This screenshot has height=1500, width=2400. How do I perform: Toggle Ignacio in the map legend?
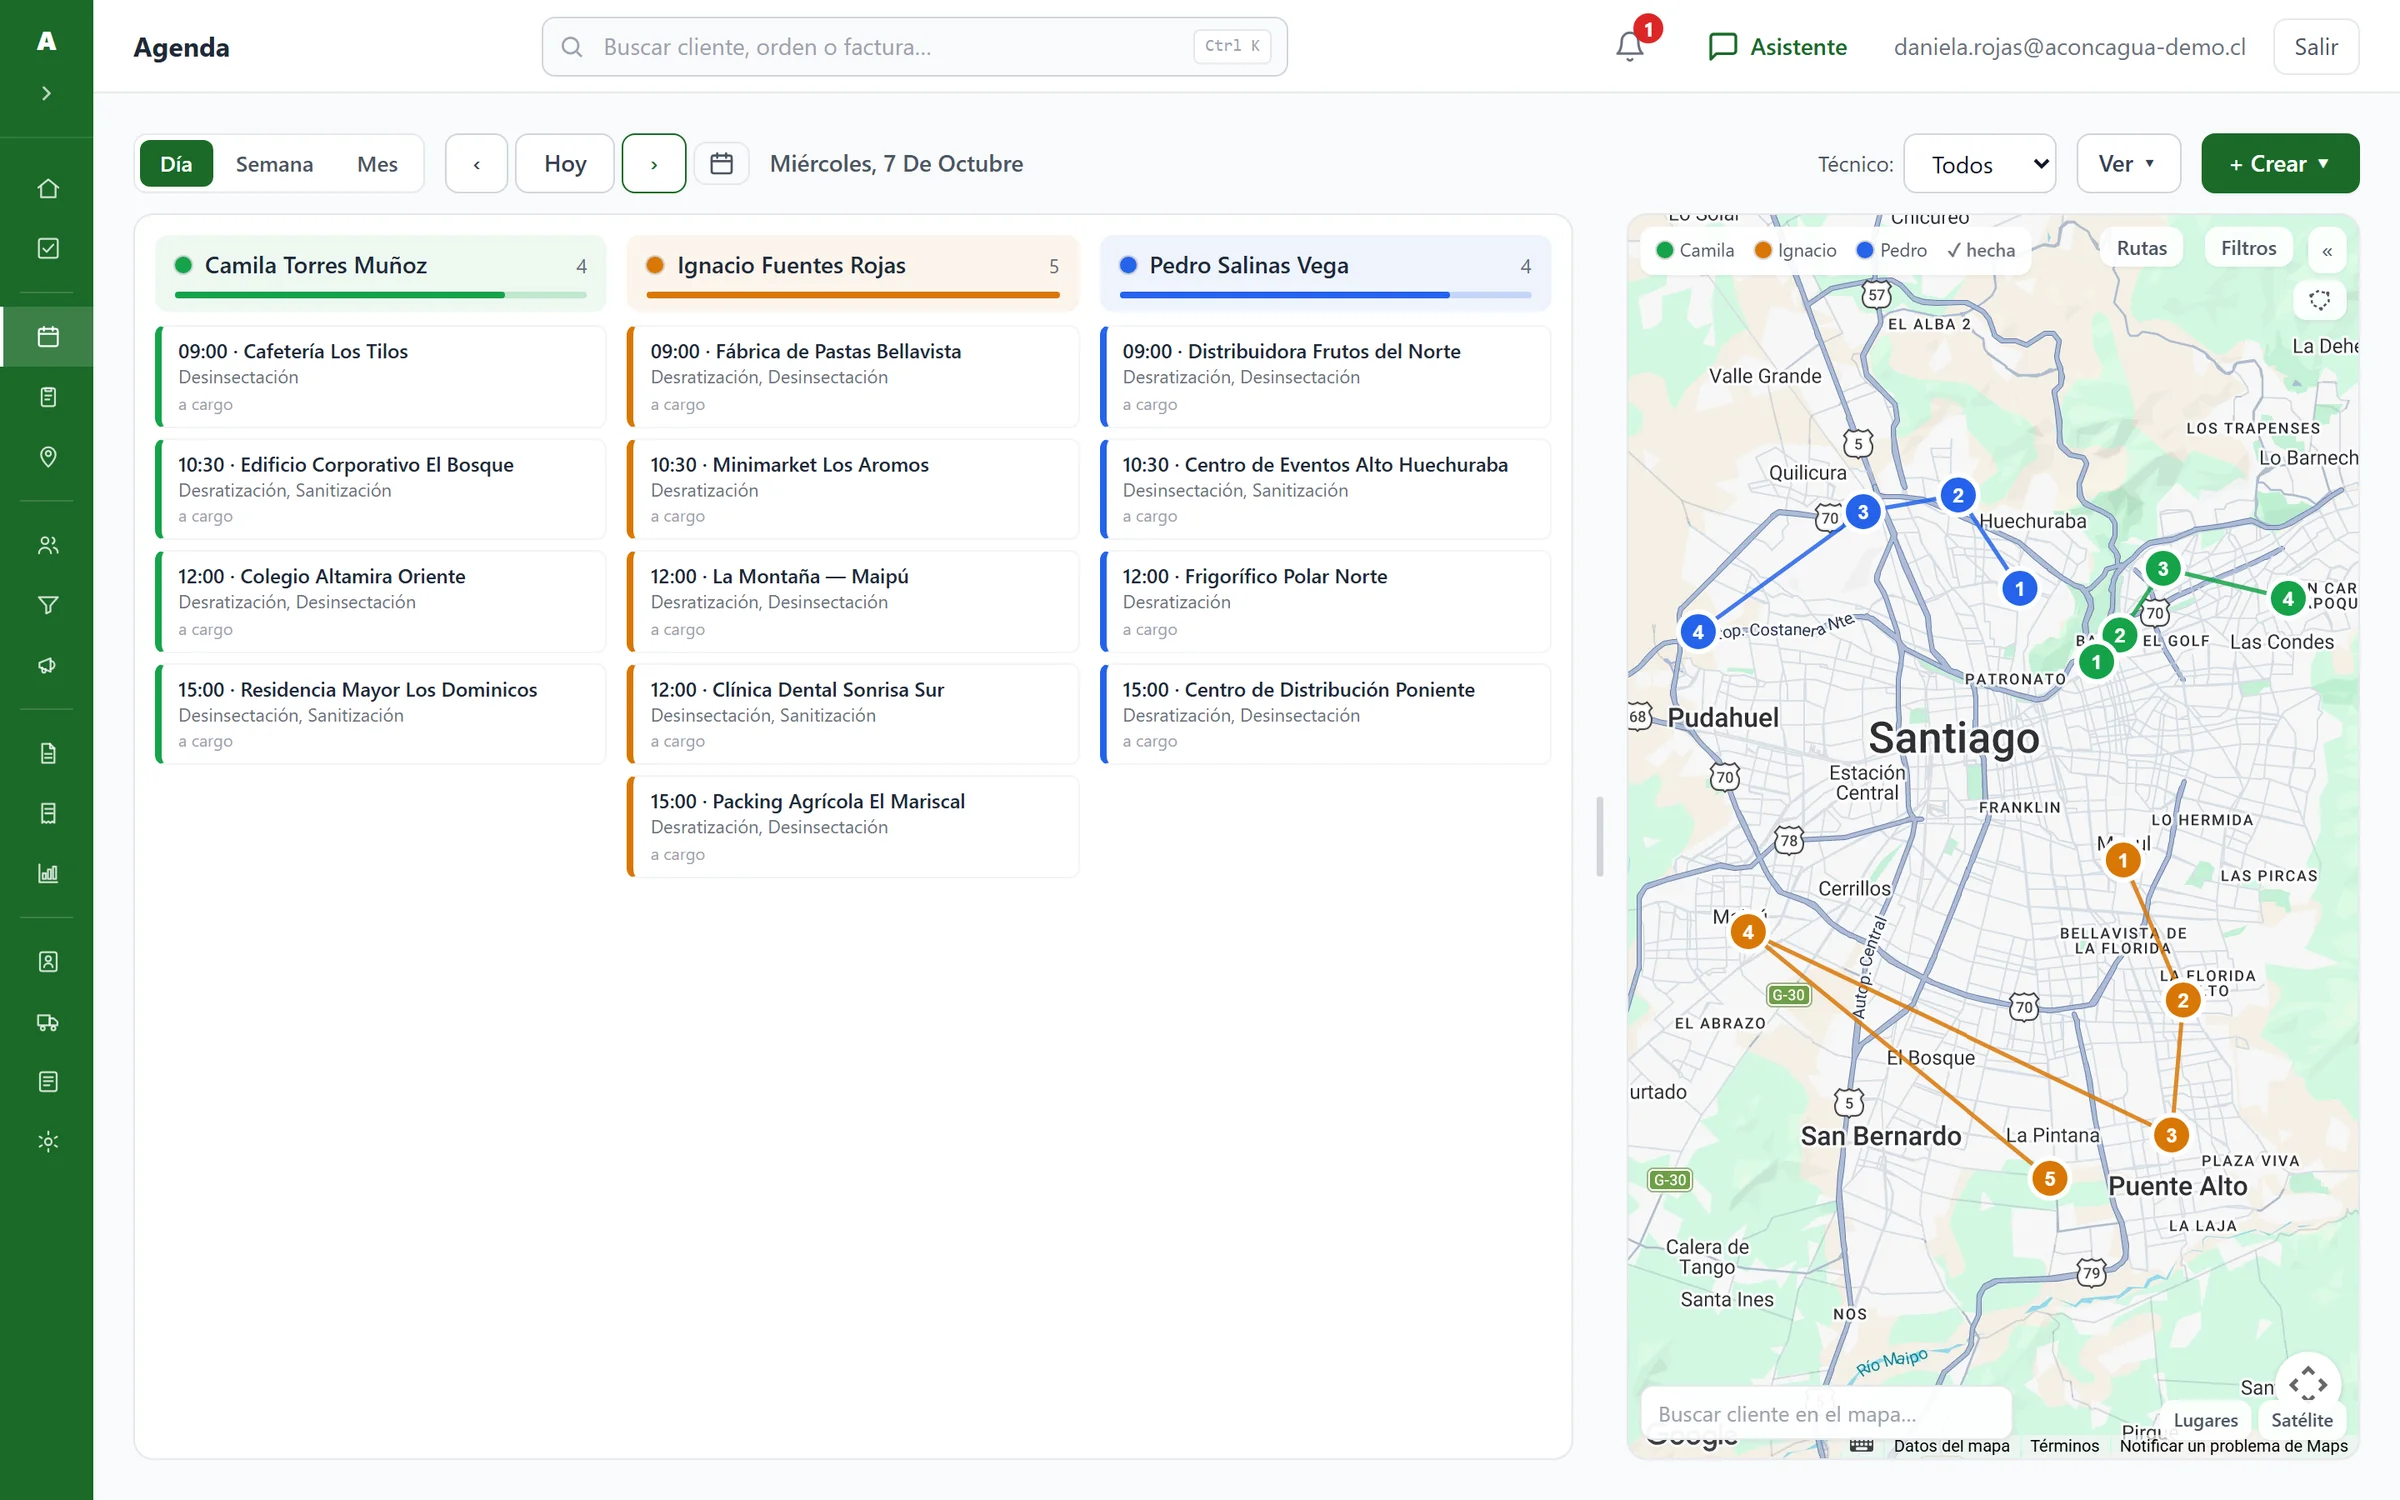(x=1796, y=250)
